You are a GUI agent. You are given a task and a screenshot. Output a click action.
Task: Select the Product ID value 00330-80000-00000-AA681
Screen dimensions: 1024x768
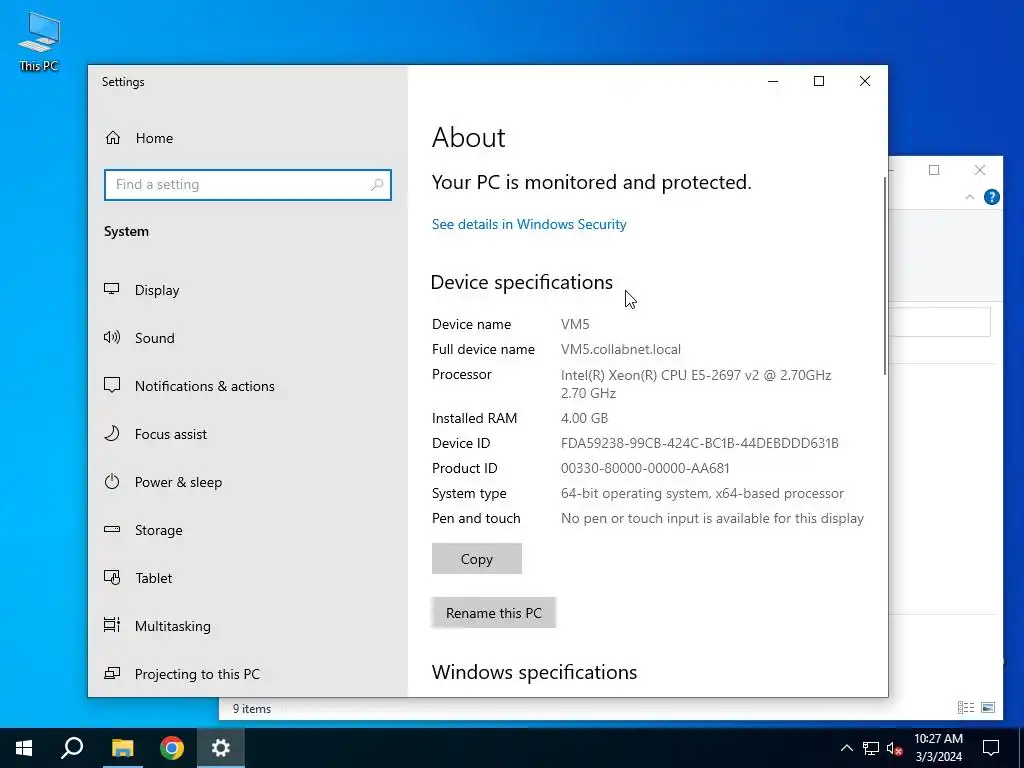(x=645, y=468)
